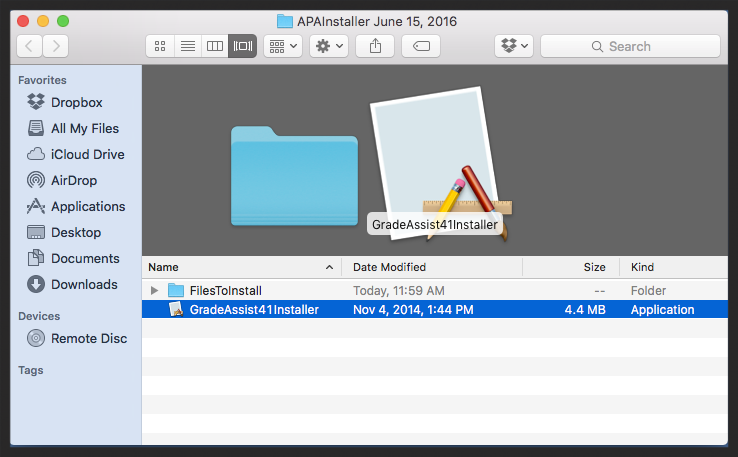Go back with the left arrow button
Viewport: 738px width, 457px height.
(x=30, y=46)
